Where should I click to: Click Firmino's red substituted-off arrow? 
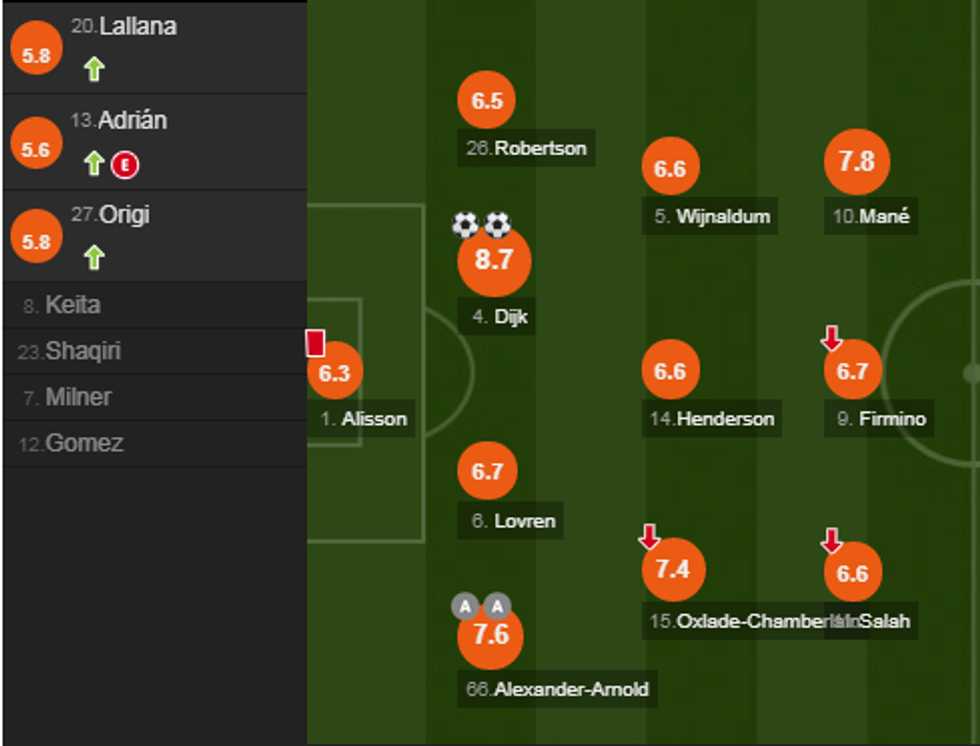831,339
